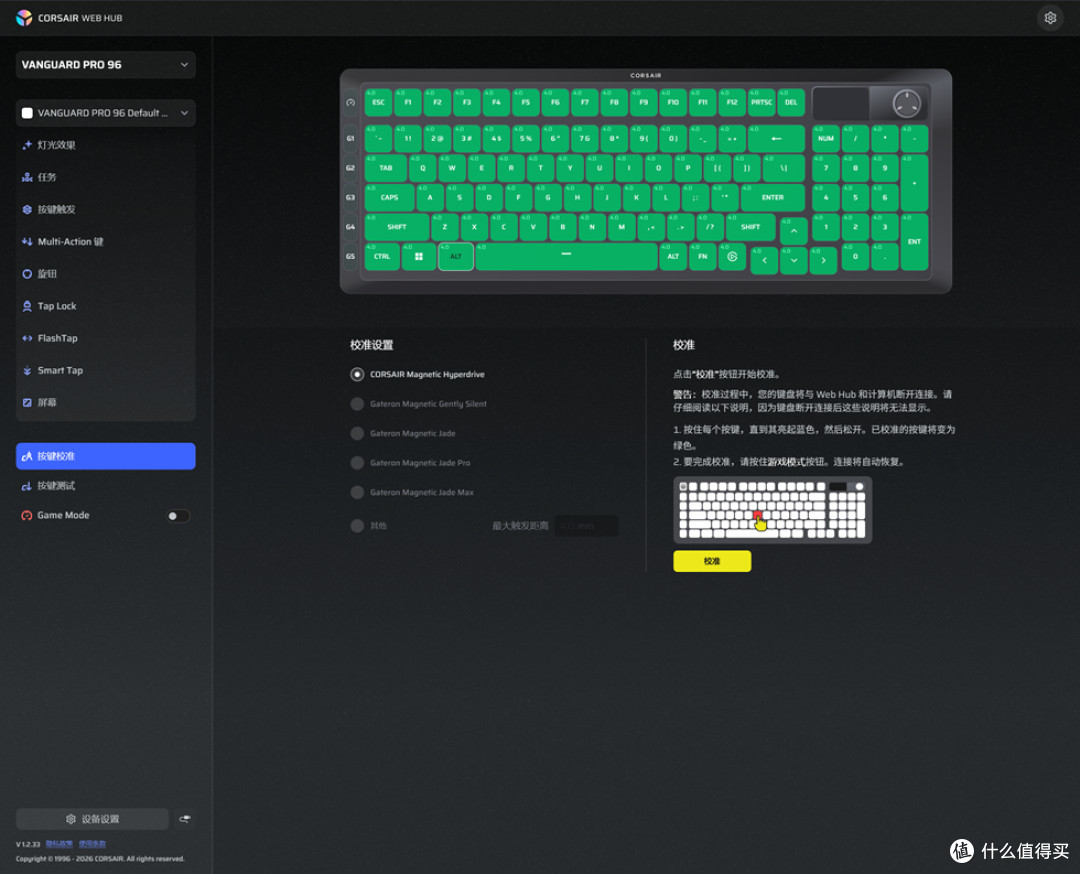Image resolution: width=1080 pixels, height=874 pixels.
Task: Select Gateron Magnetic Gently Silent option
Action: pyautogui.click(x=357, y=404)
